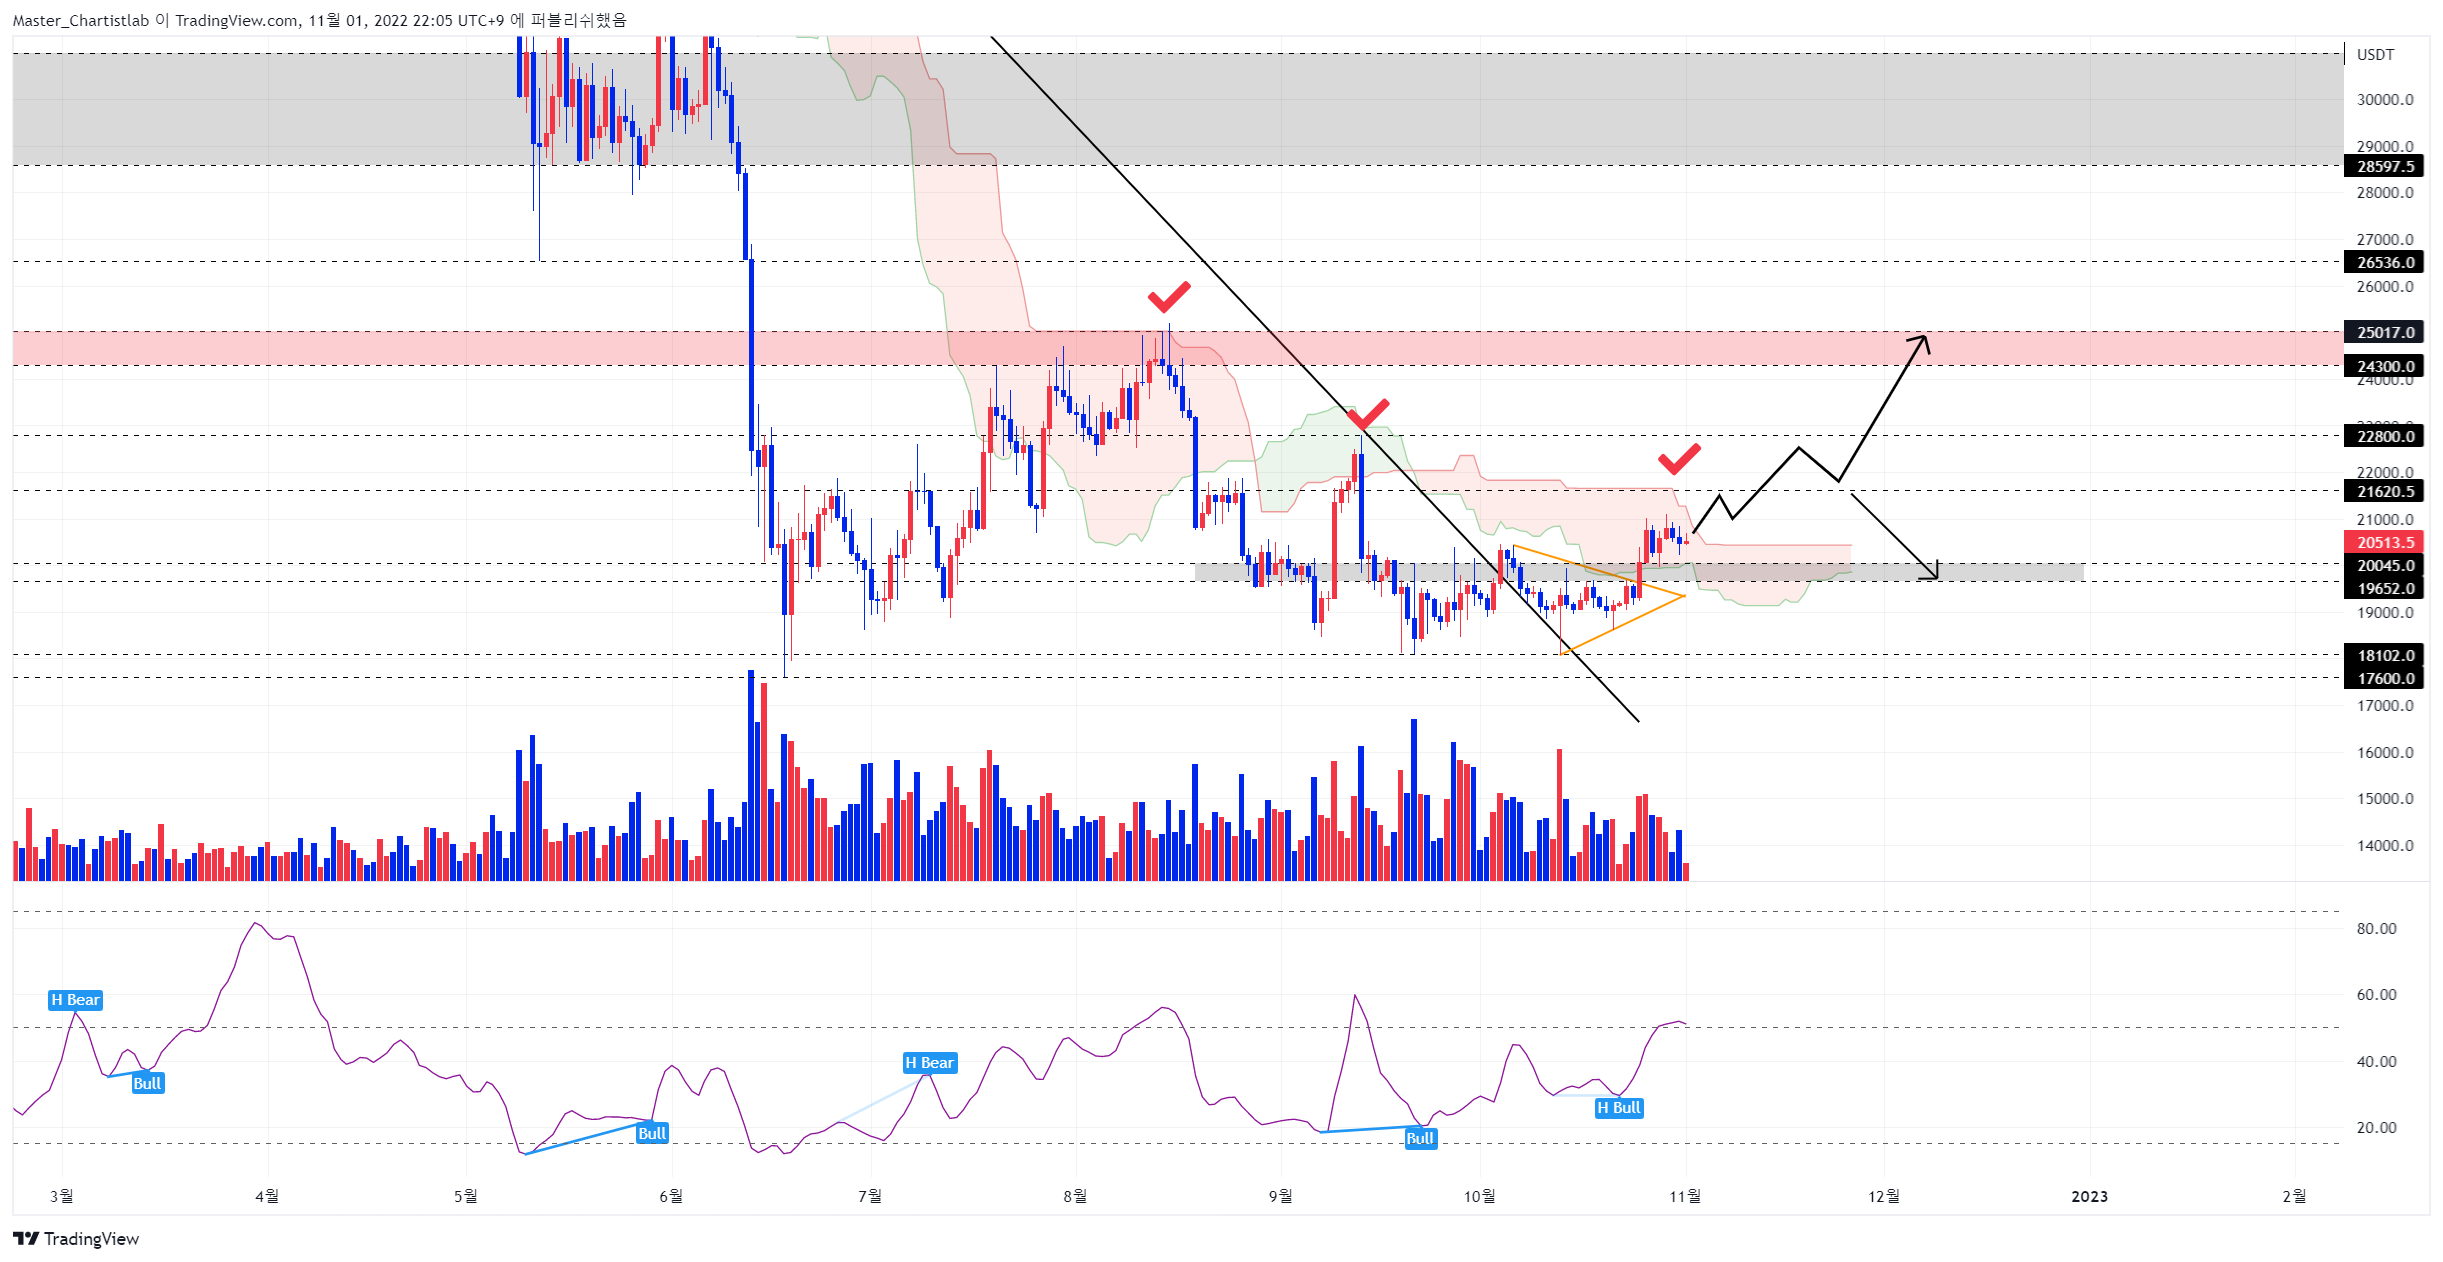Click the red checkmark near November candles
Screen dimensions: 2443x1262
pos(1679,458)
